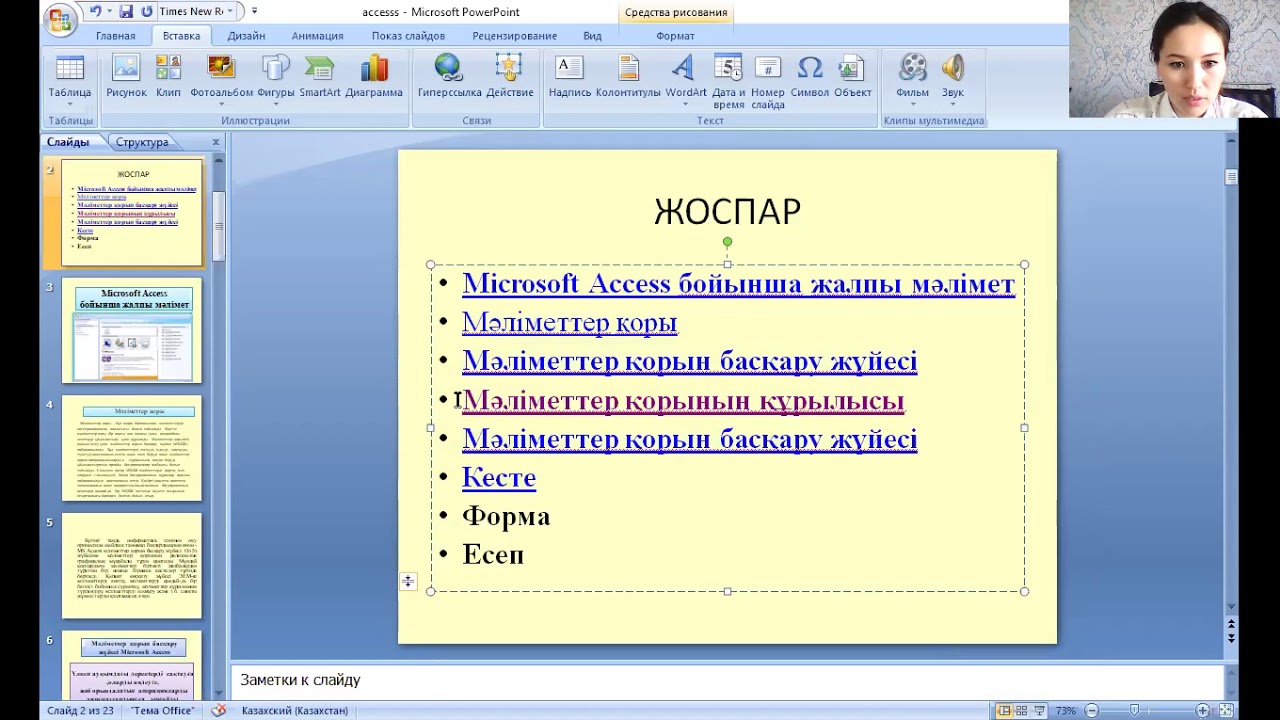Switch to Normal view
The width and height of the screenshot is (1280, 720).
coord(1004,711)
